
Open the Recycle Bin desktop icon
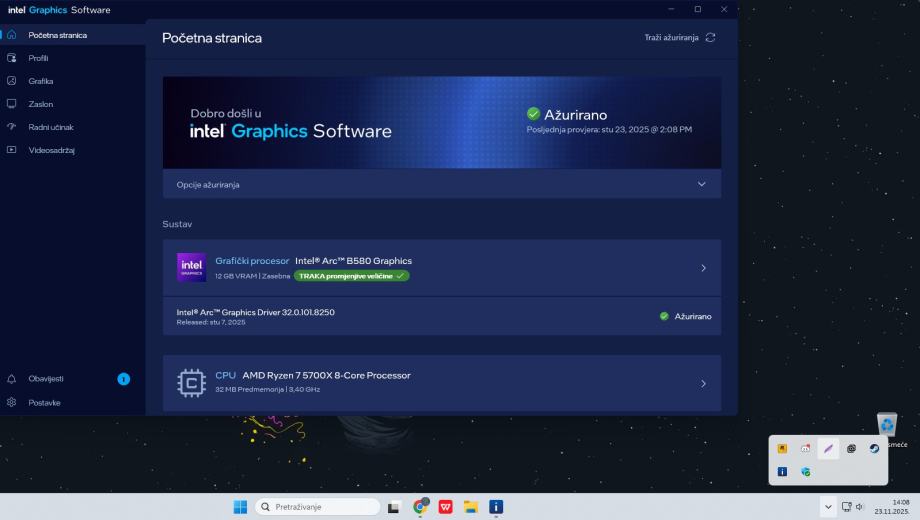(887, 425)
